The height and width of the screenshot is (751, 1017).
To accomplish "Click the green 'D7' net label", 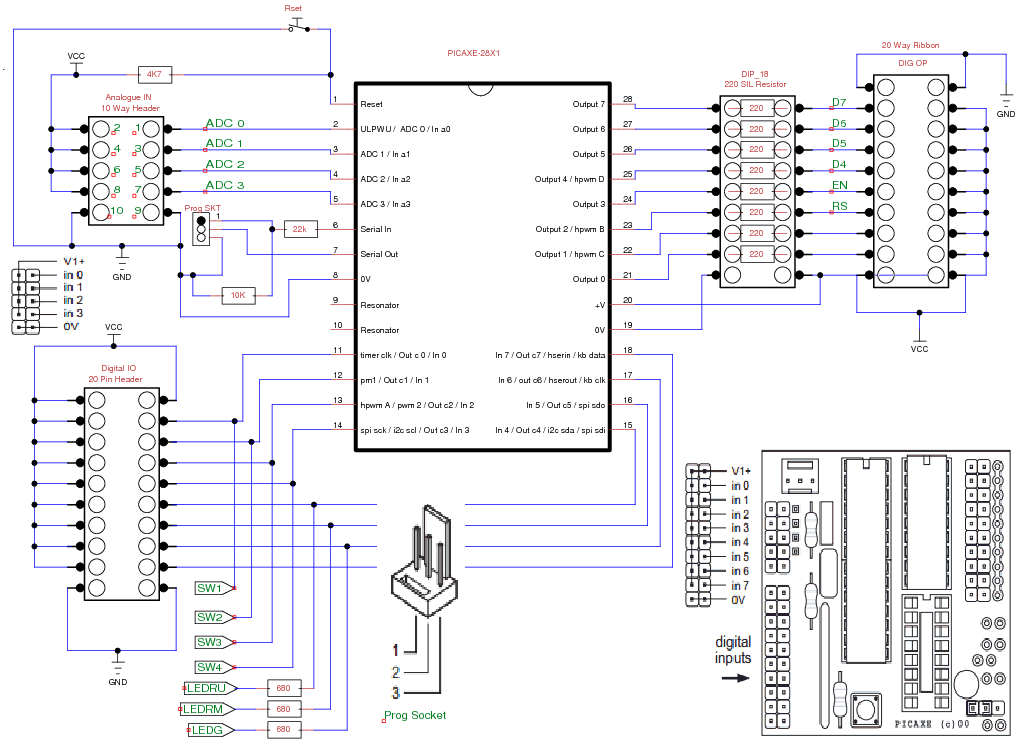I will pyautogui.click(x=839, y=102).
